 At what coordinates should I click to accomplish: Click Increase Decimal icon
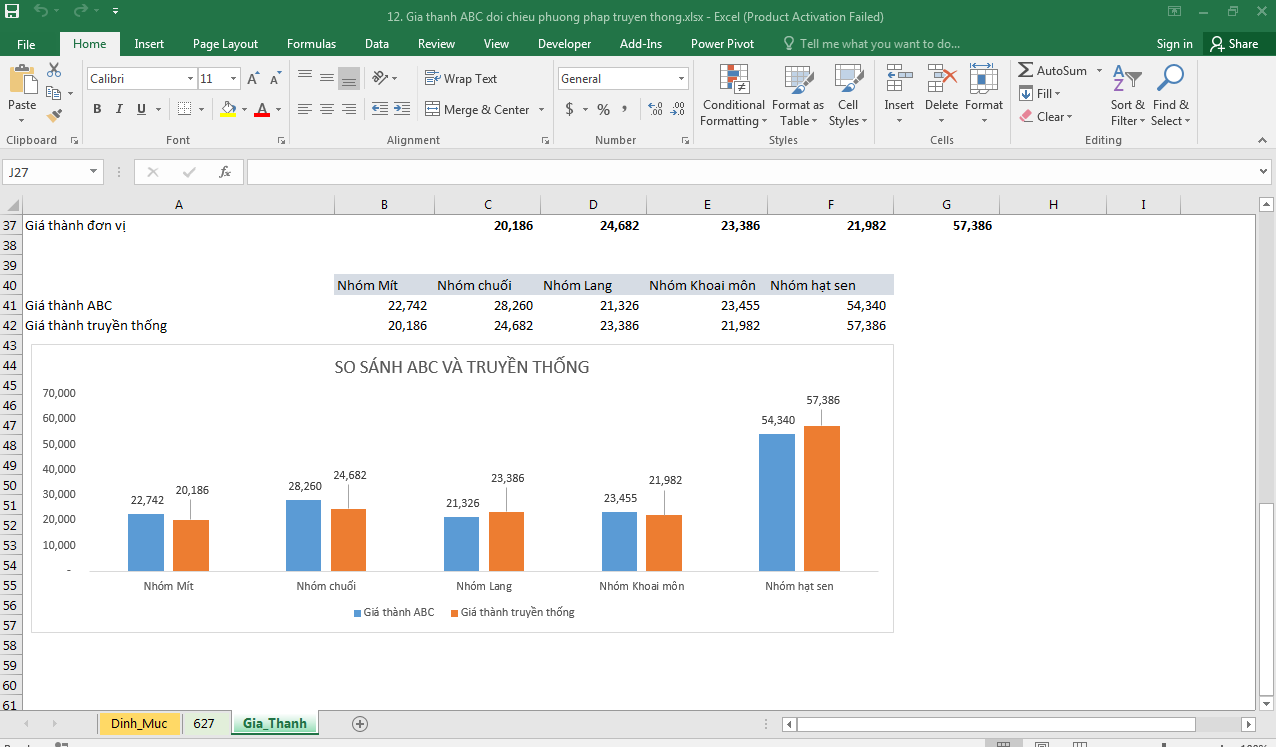(x=656, y=109)
